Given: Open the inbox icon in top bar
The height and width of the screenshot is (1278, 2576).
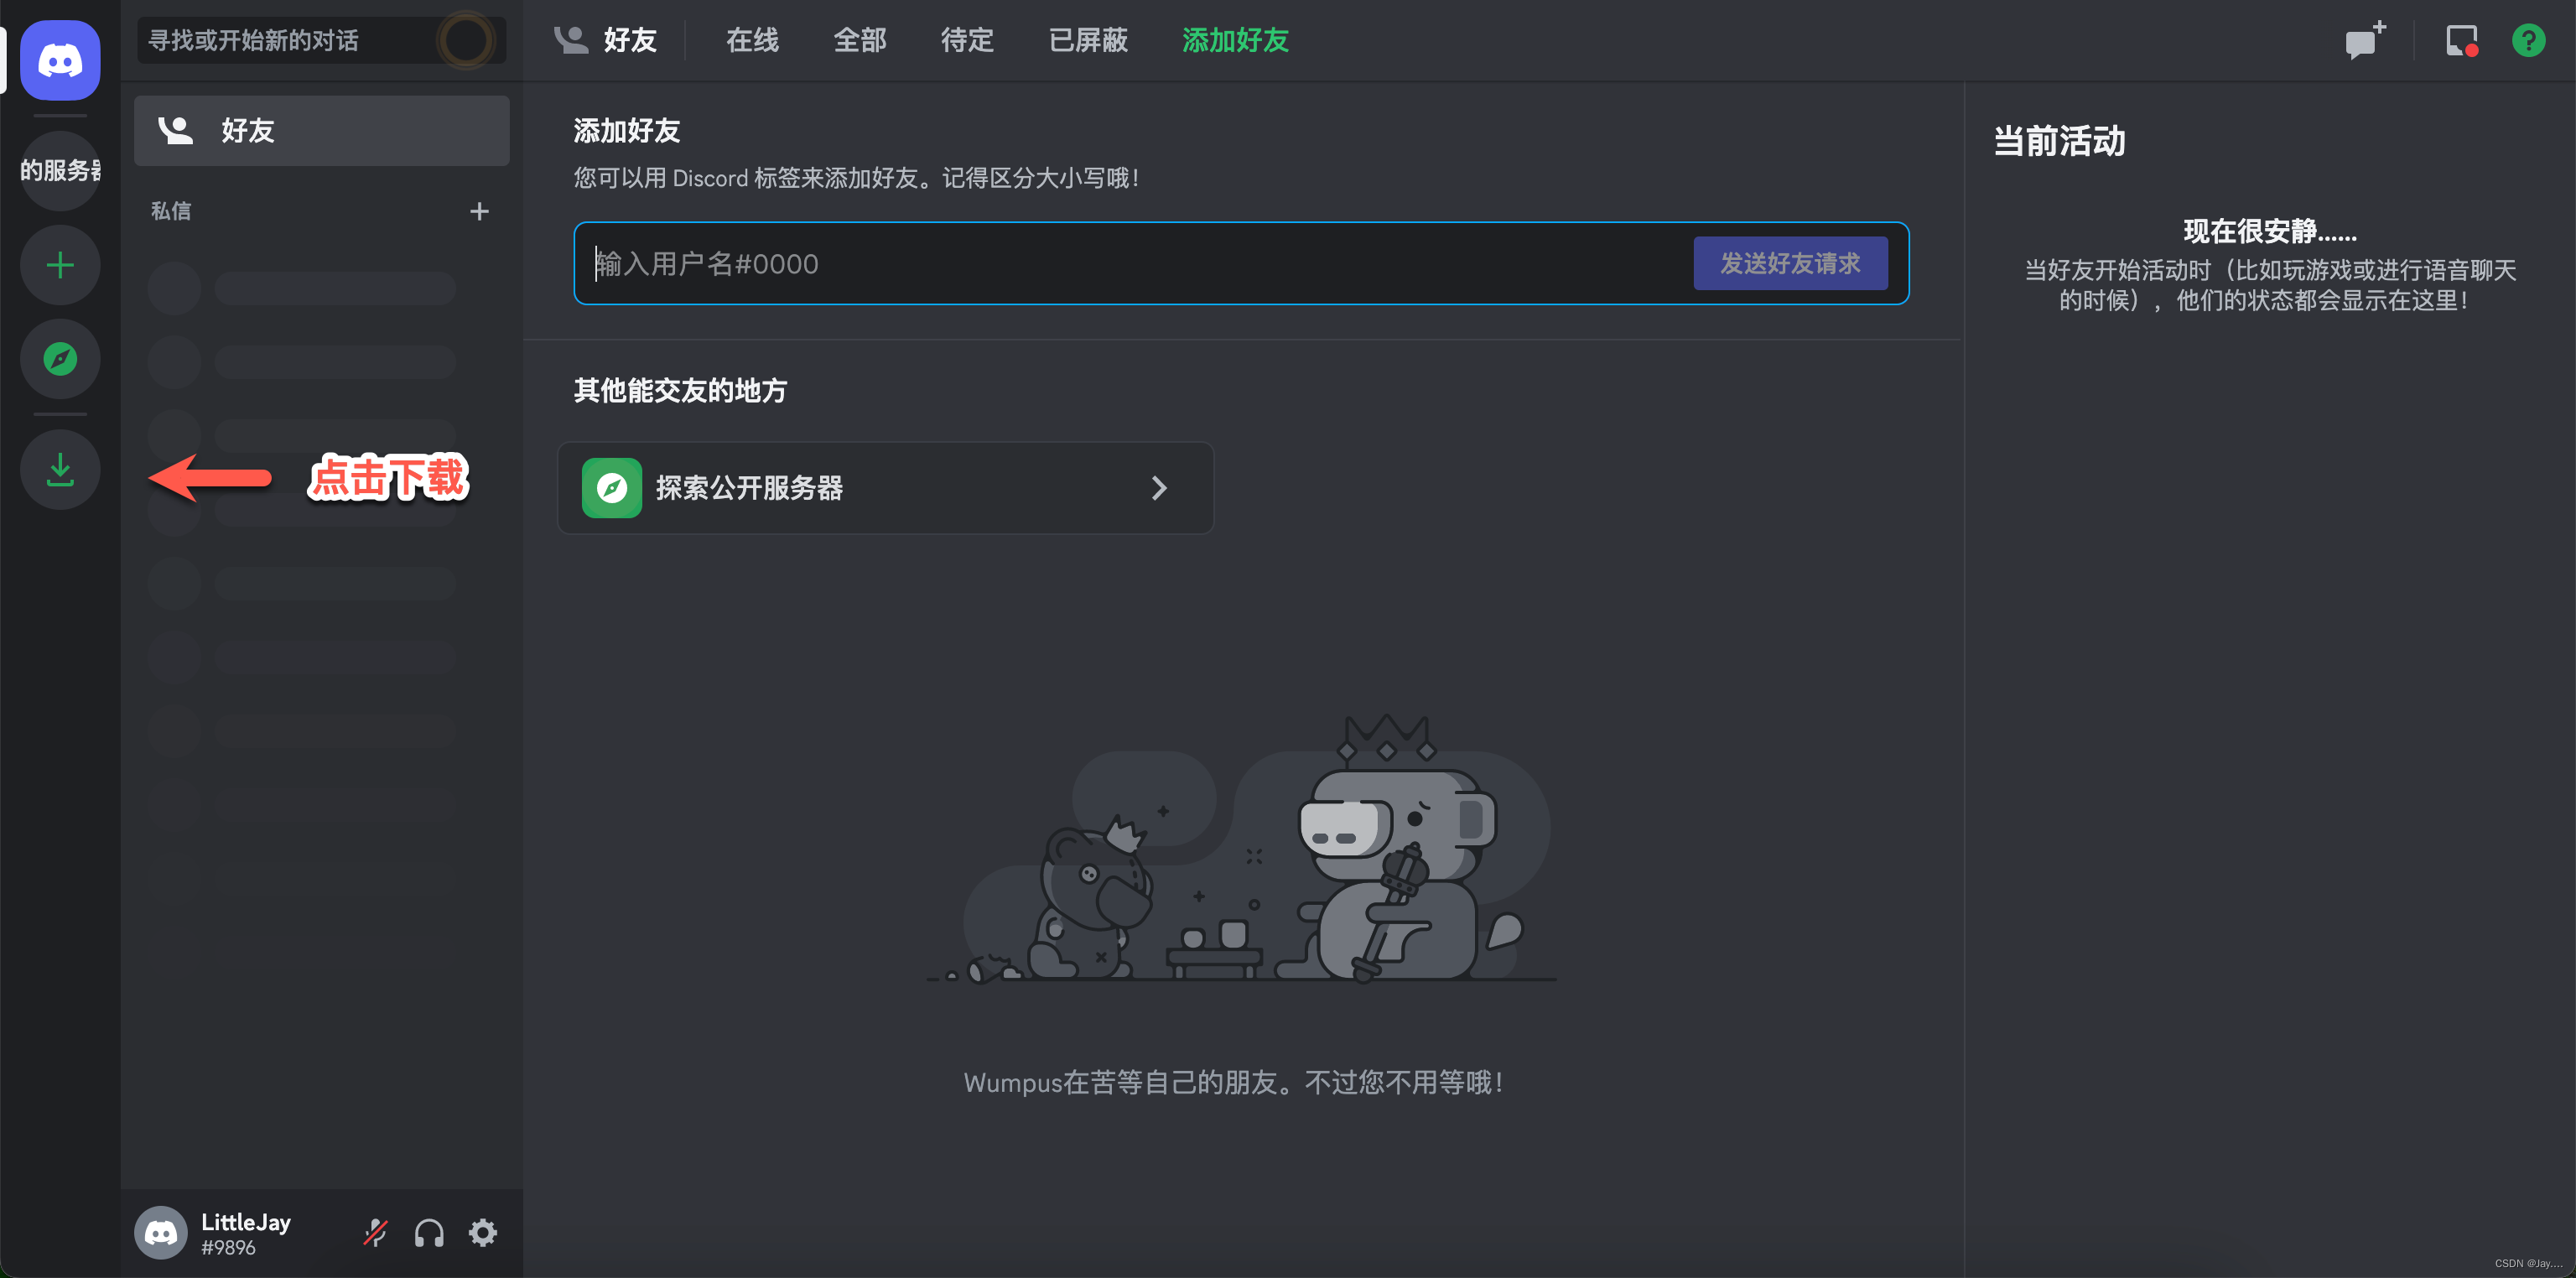Looking at the screenshot, I should [2461, 40].
